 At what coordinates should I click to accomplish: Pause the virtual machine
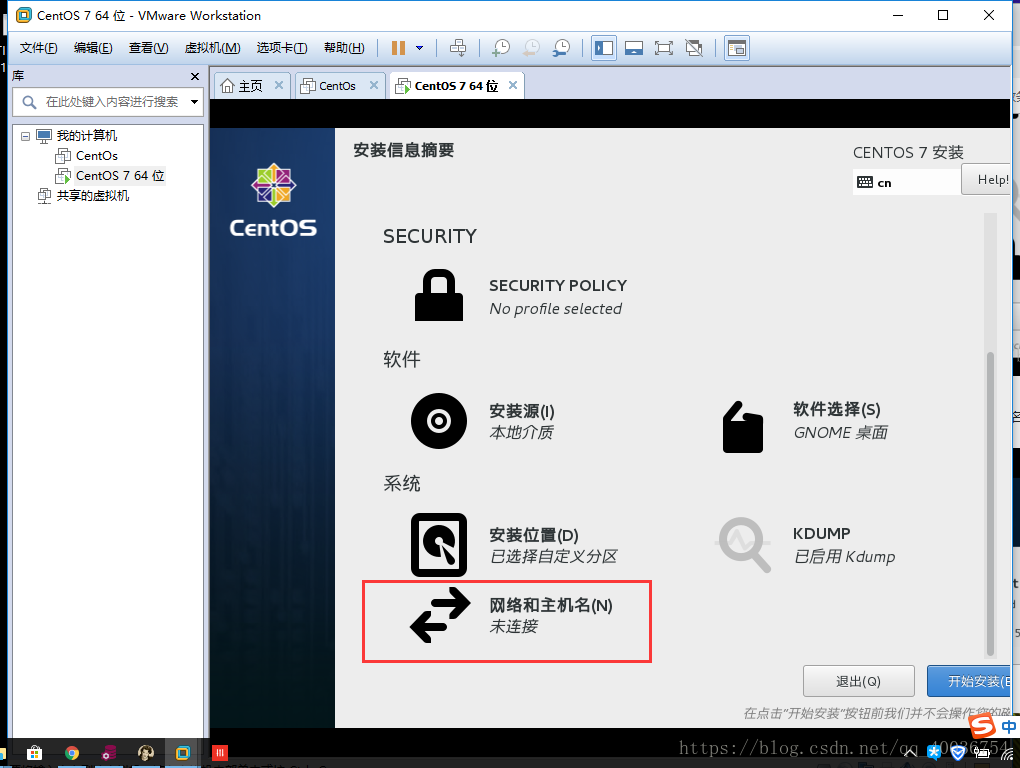coord(398,48)
